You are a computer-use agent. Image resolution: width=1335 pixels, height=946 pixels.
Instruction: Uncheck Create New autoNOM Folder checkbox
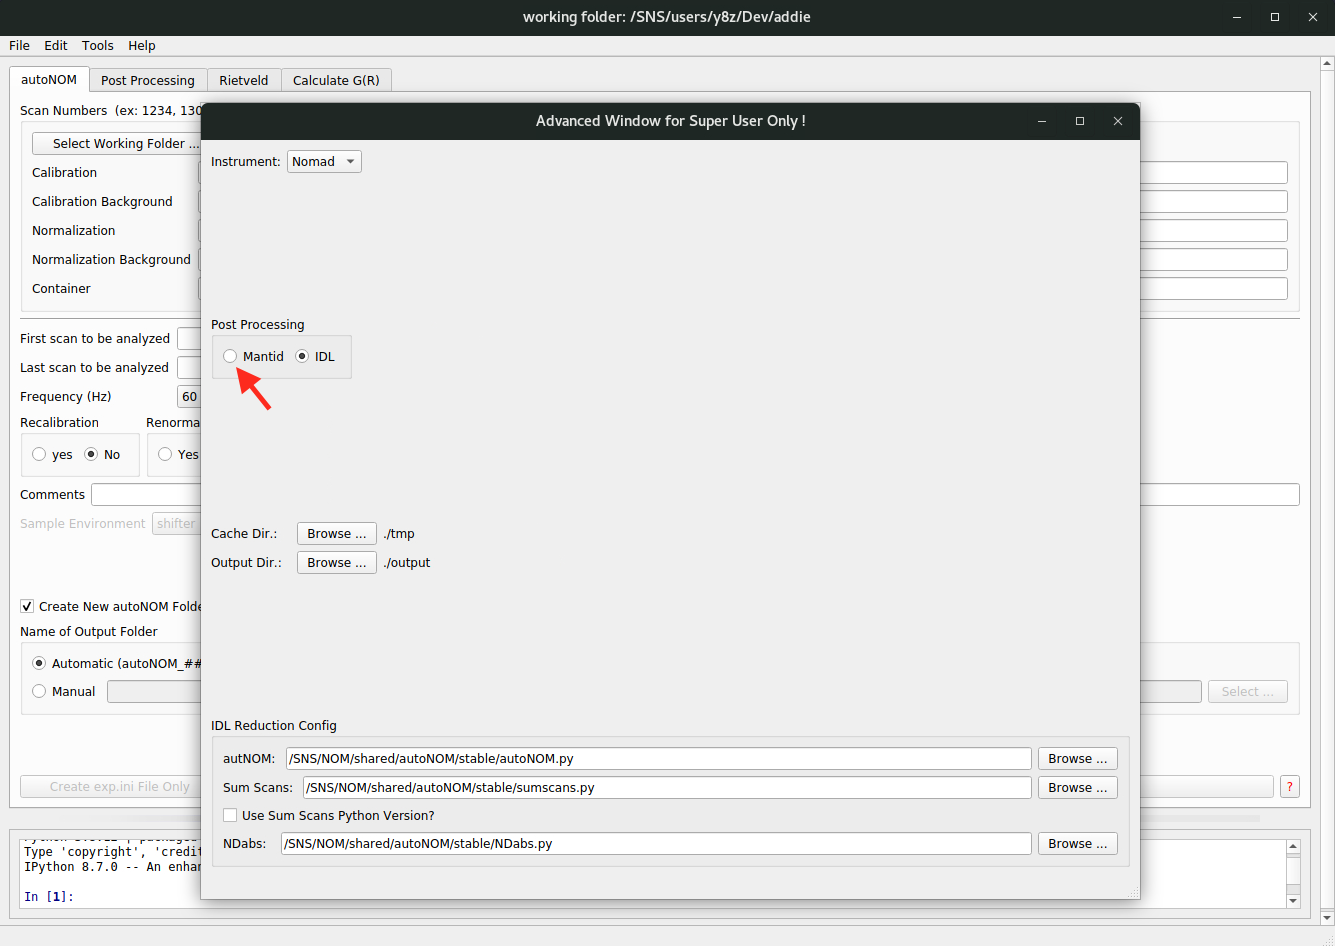pyautogui.click(x=27, y=607)
